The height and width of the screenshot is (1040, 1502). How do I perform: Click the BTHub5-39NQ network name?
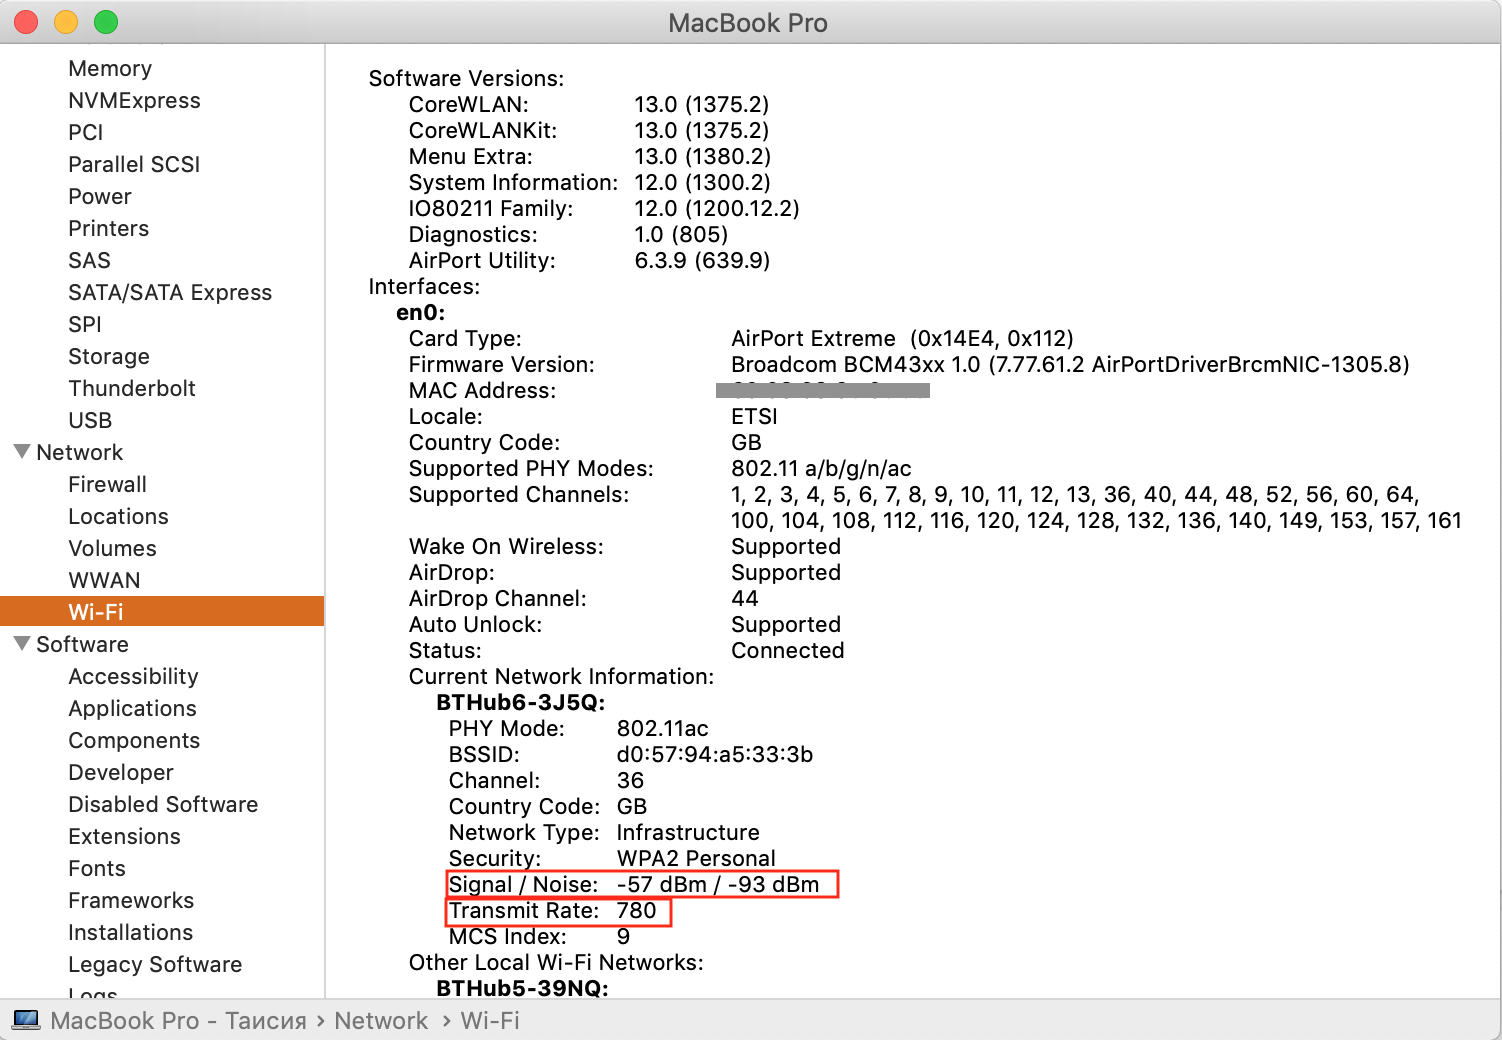tap(522, 988)
